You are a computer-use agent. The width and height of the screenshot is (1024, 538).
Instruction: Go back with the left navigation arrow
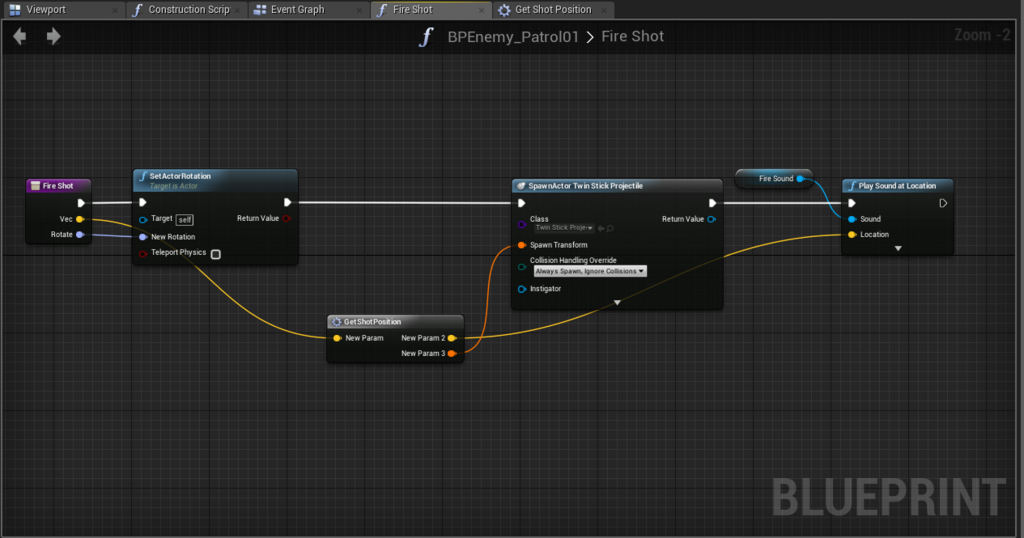point(20,37)
